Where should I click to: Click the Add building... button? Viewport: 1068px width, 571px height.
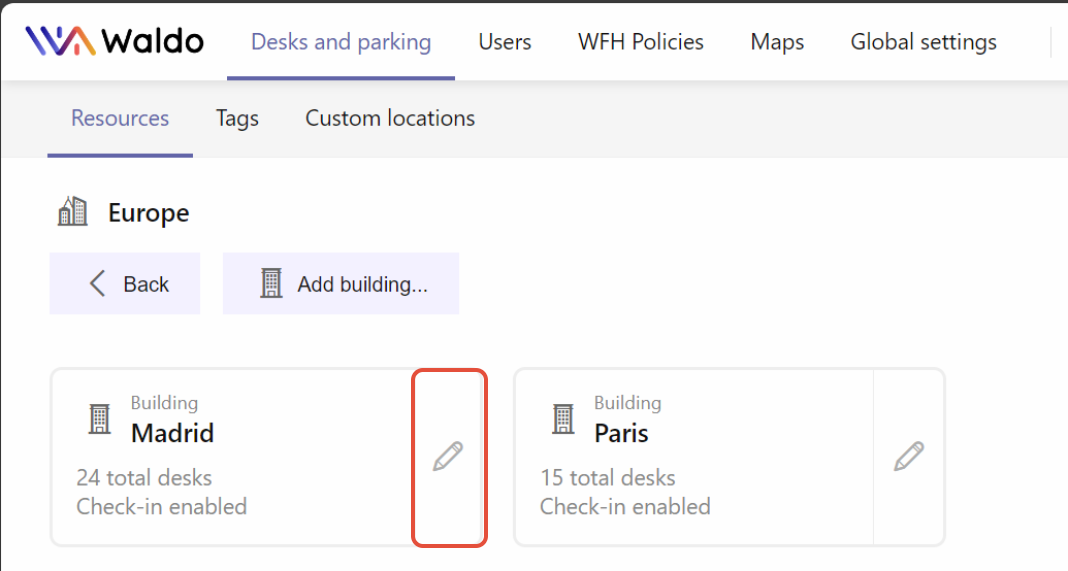pos(341,283)
